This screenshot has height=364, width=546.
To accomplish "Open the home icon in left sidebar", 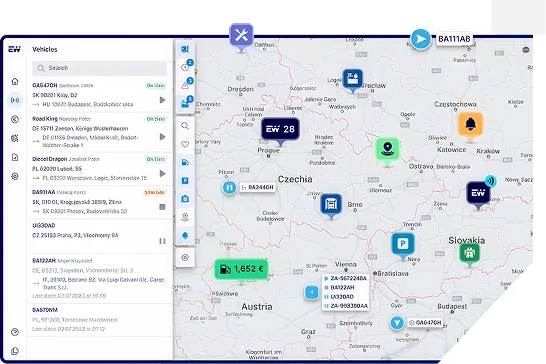I will [x=15, y=82].
